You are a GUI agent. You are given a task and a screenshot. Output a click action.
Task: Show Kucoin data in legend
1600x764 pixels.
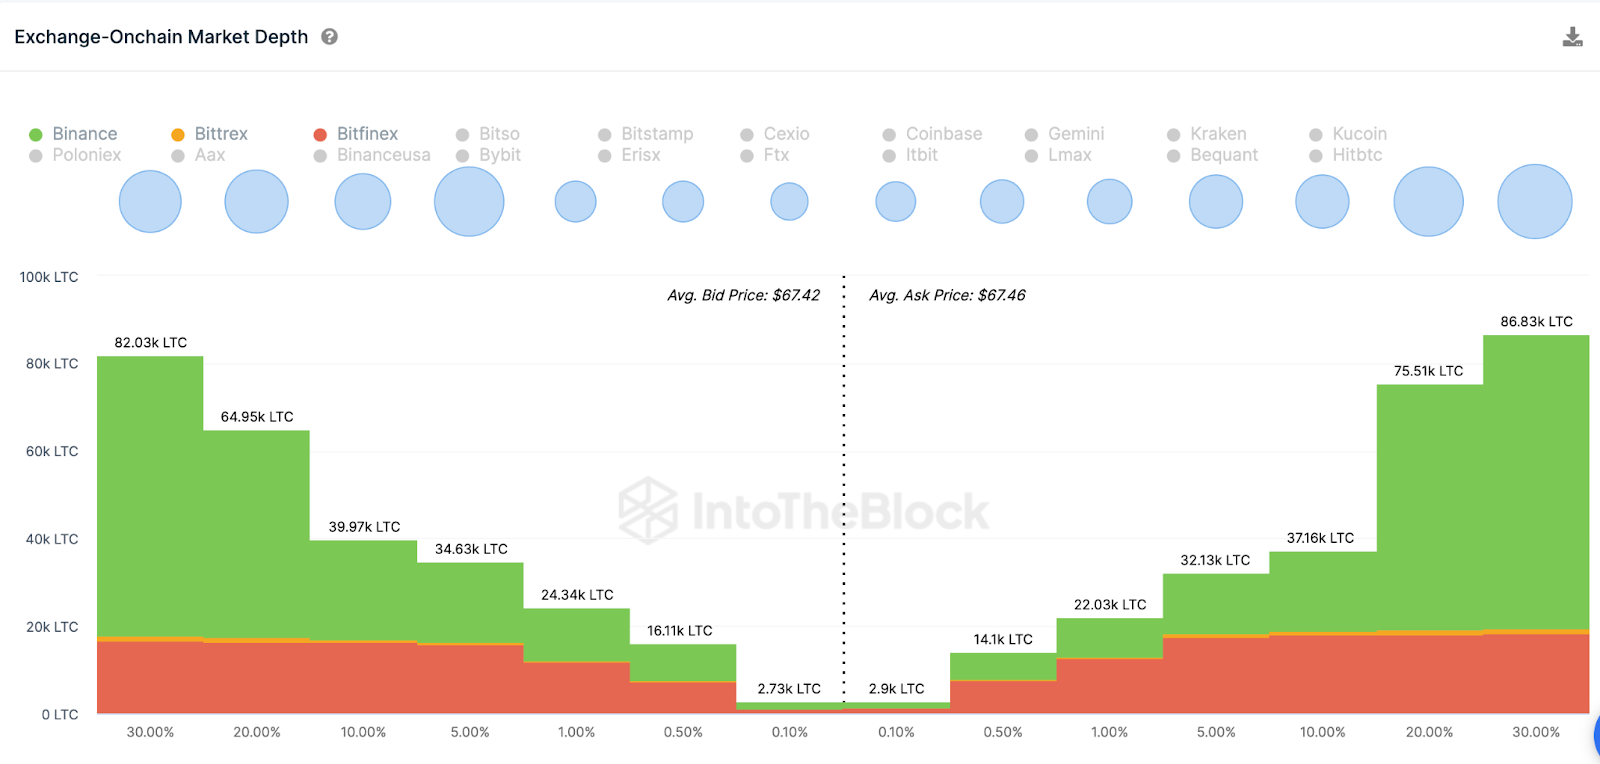(x=1349, y=134)
